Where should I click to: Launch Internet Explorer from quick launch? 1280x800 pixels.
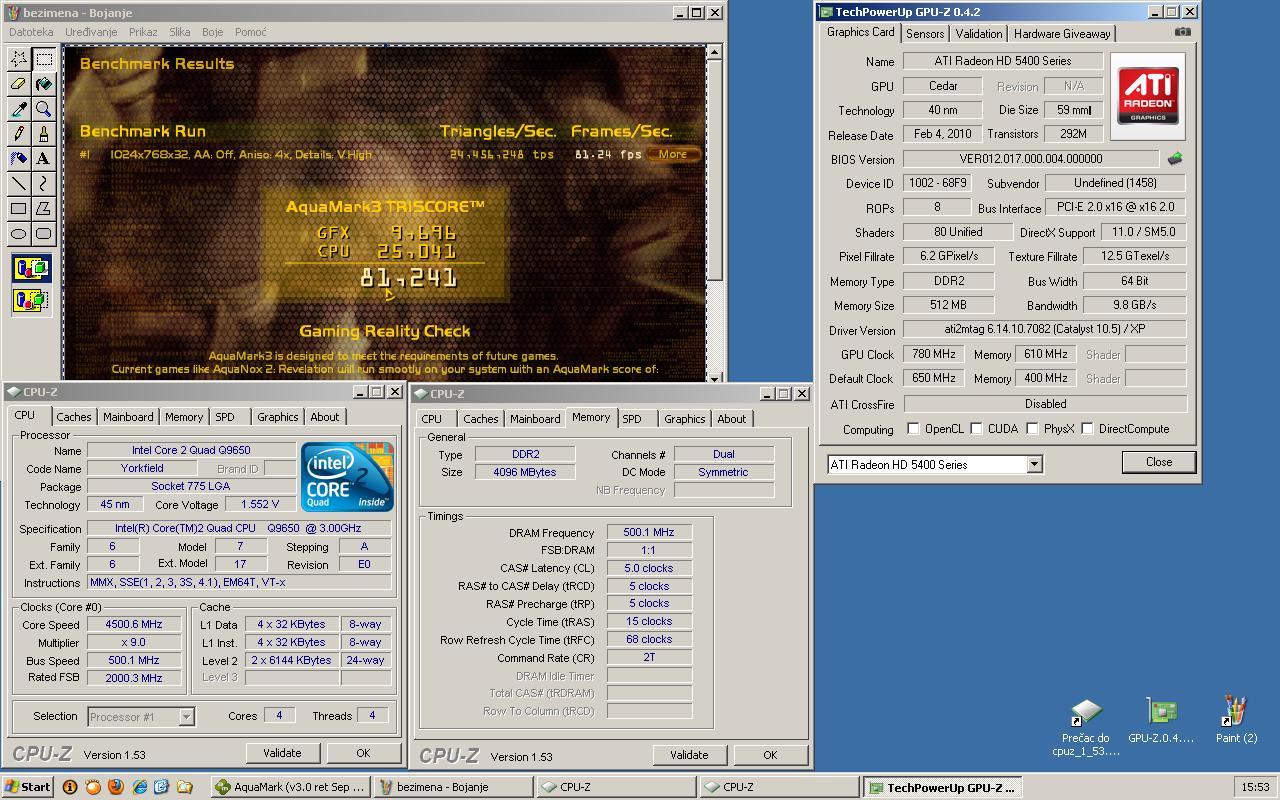click(139, 787)
